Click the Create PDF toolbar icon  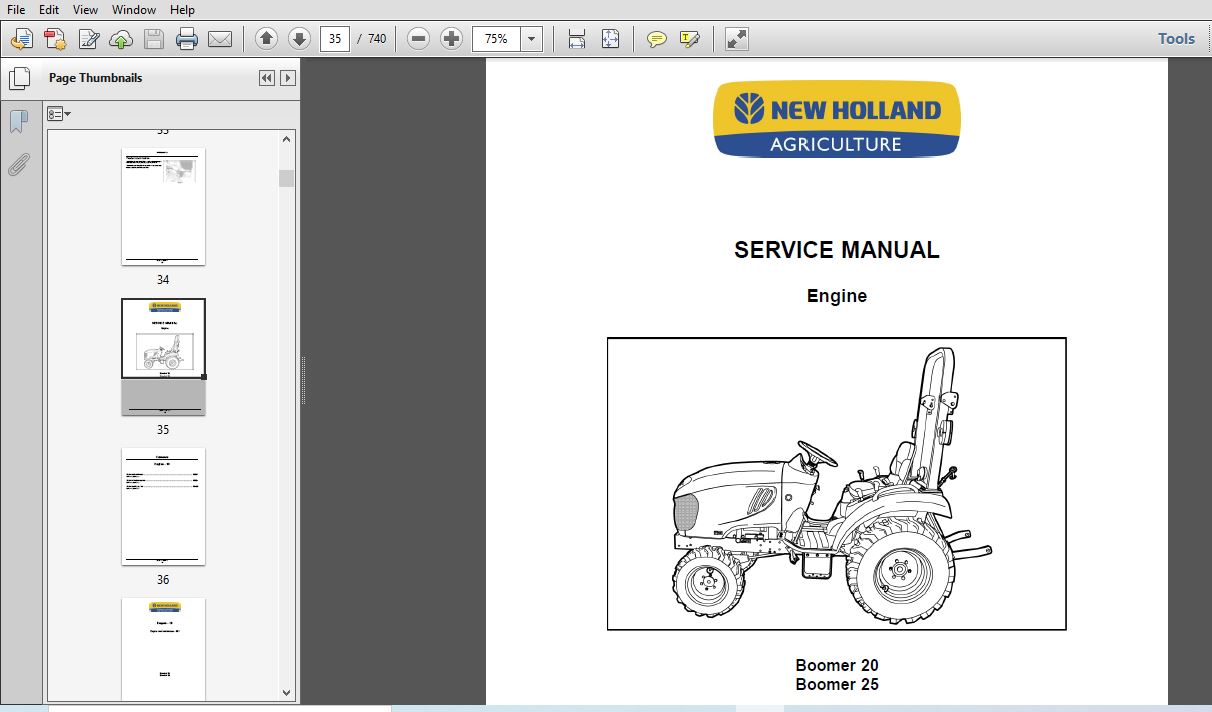(21, 39)
